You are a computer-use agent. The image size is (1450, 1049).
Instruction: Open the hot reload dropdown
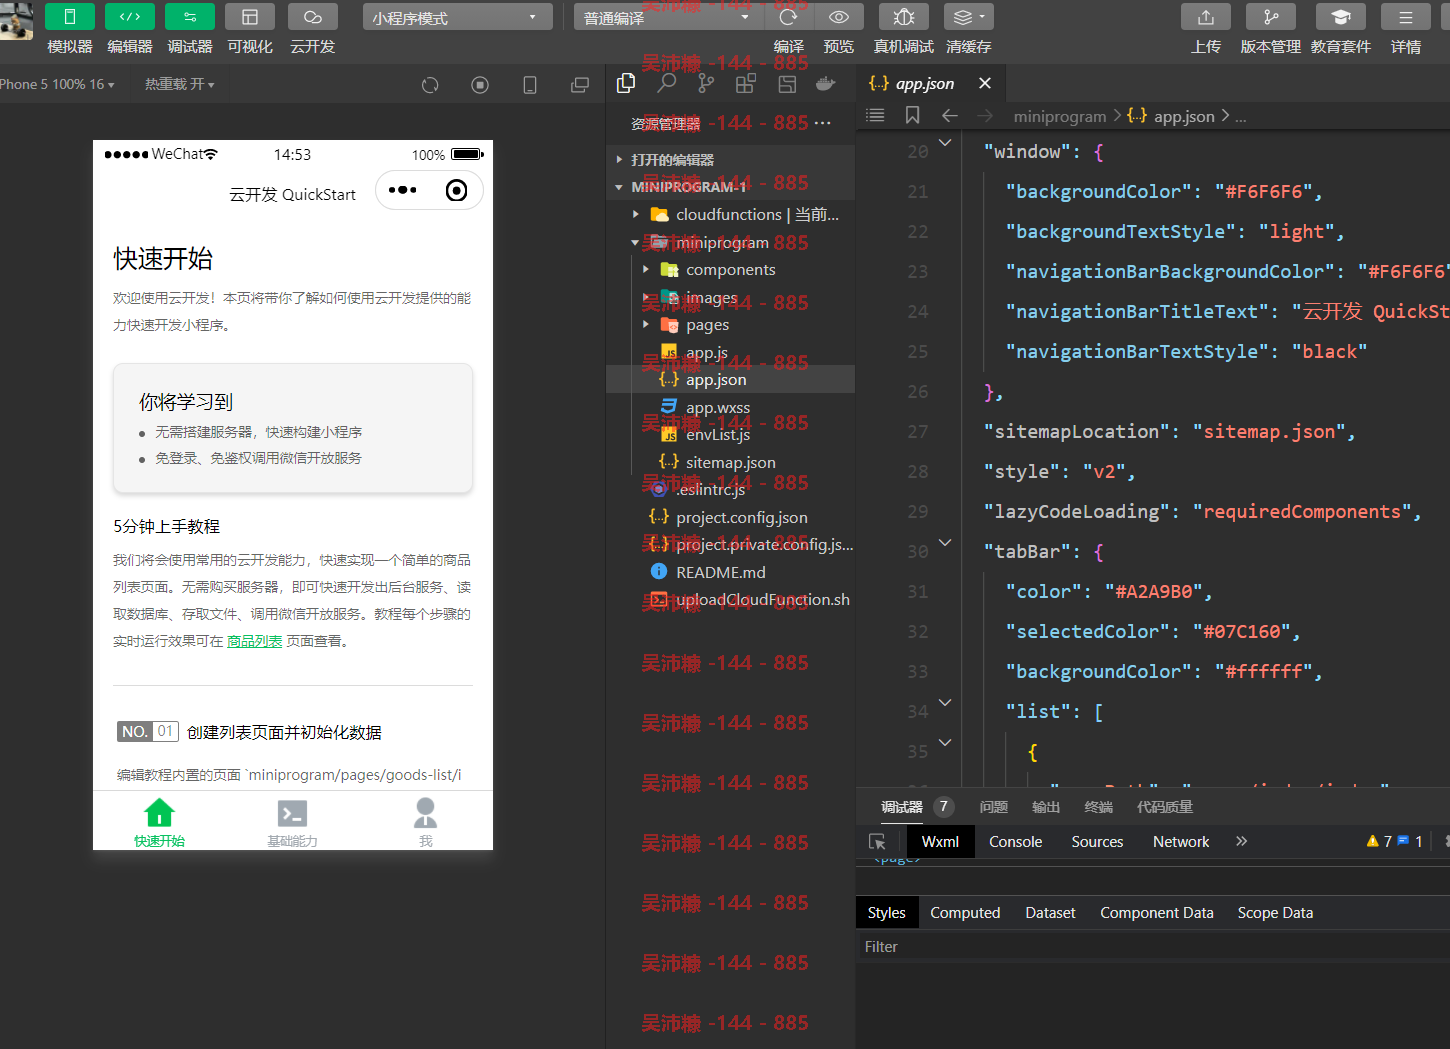point(180,84)
